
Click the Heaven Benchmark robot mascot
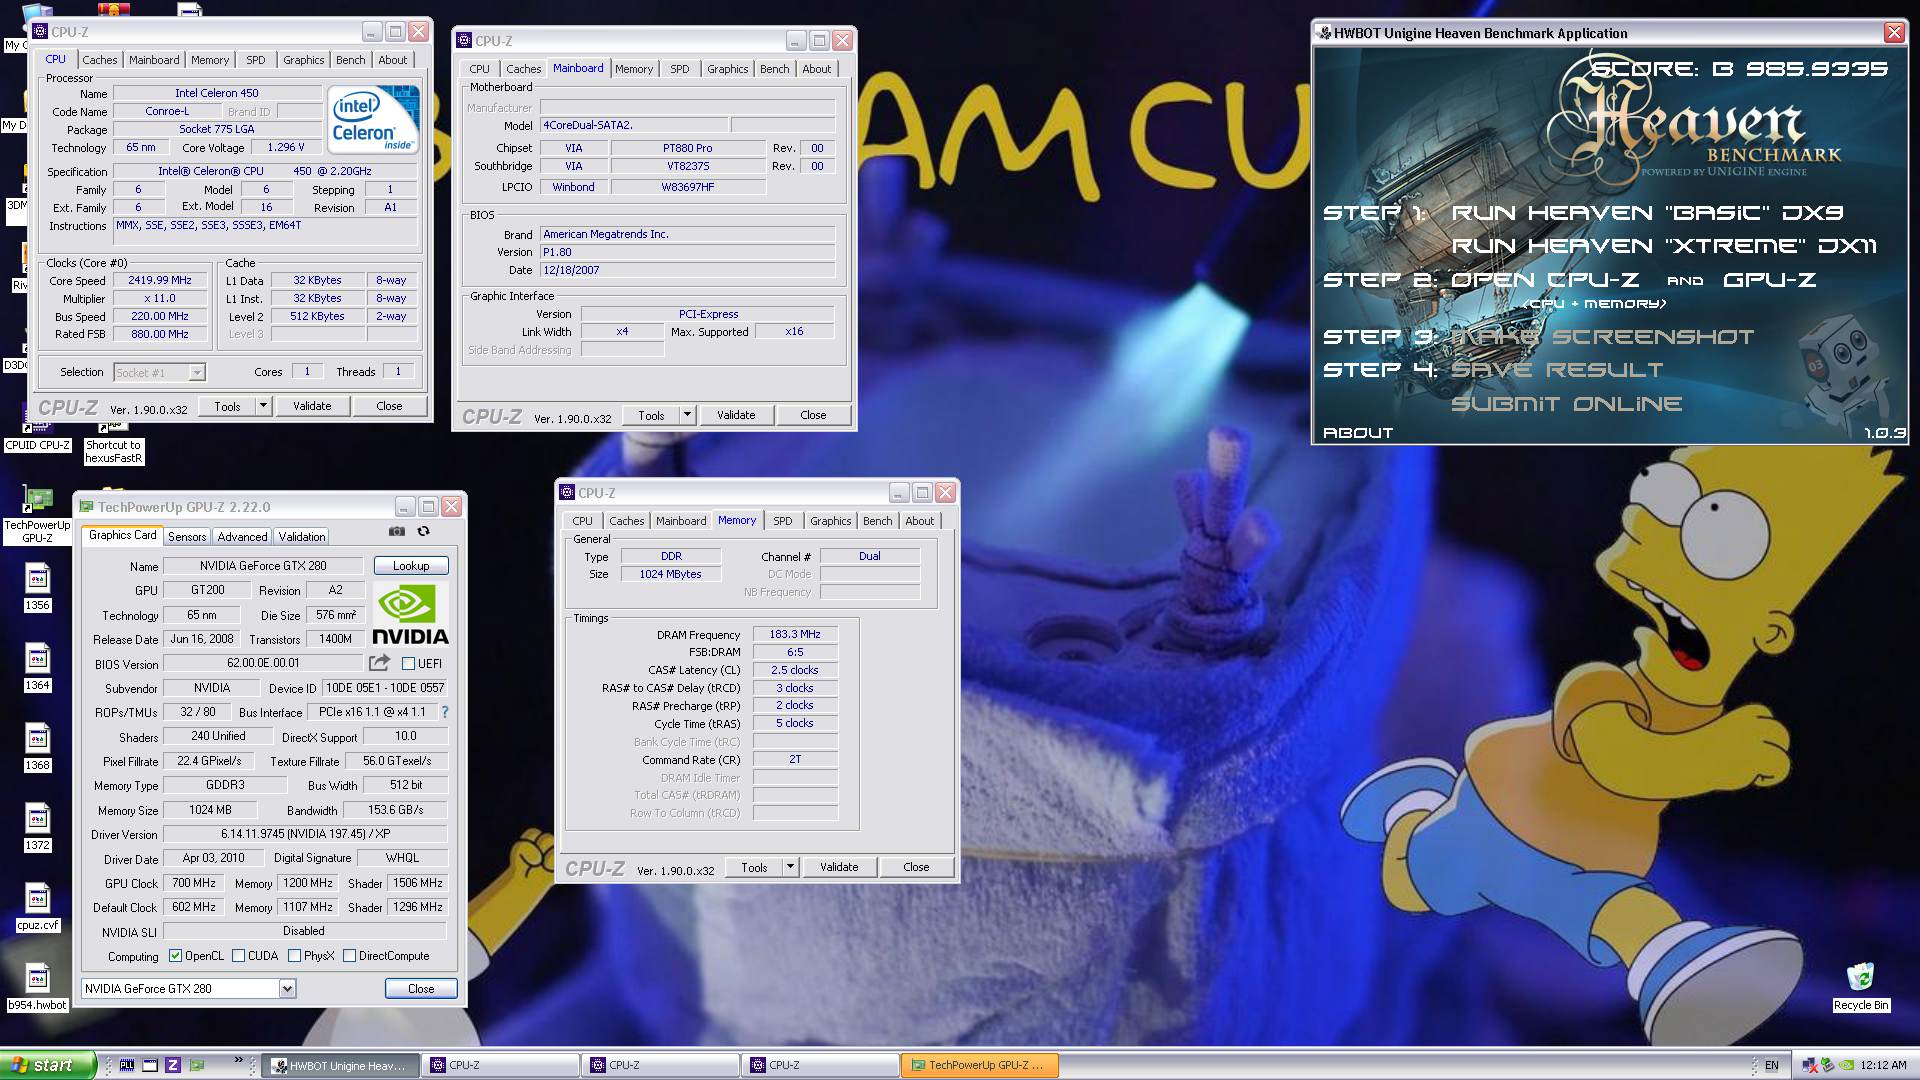coord(1845,370)
